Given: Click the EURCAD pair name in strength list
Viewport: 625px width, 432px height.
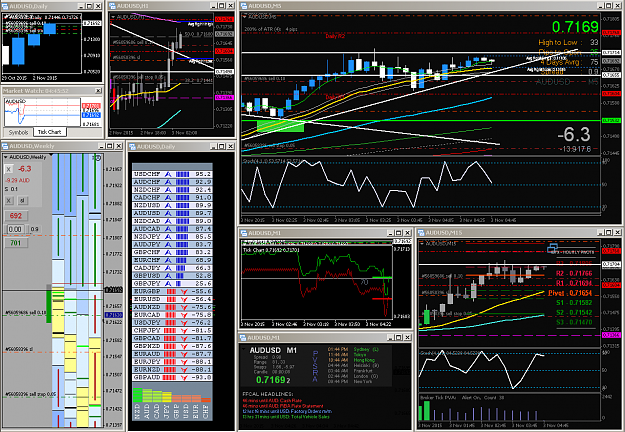Looking at the screenshot, I should (147, 315).
